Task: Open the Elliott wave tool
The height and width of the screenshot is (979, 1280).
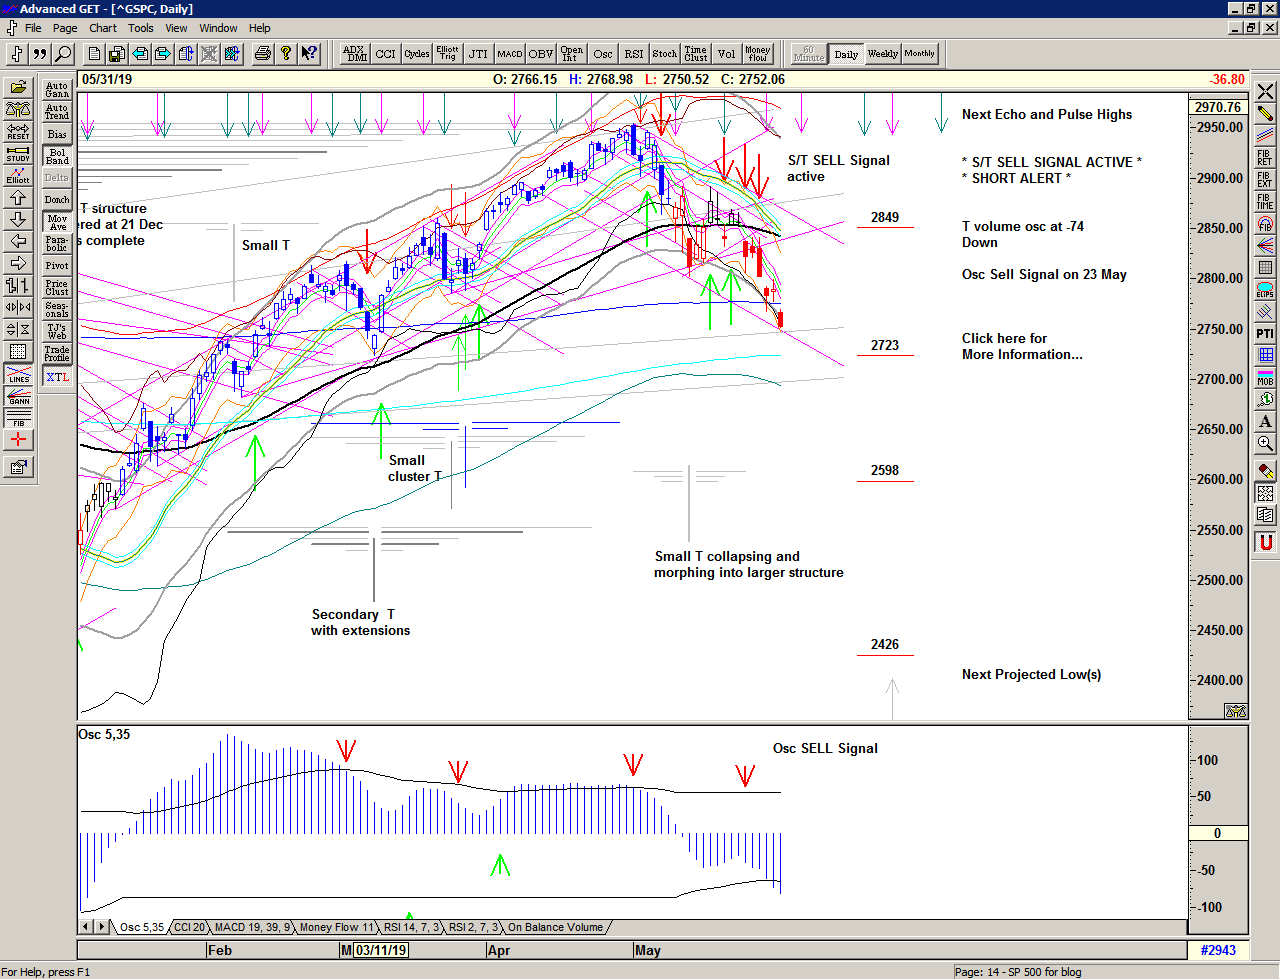Action: (x=18, y=176)
